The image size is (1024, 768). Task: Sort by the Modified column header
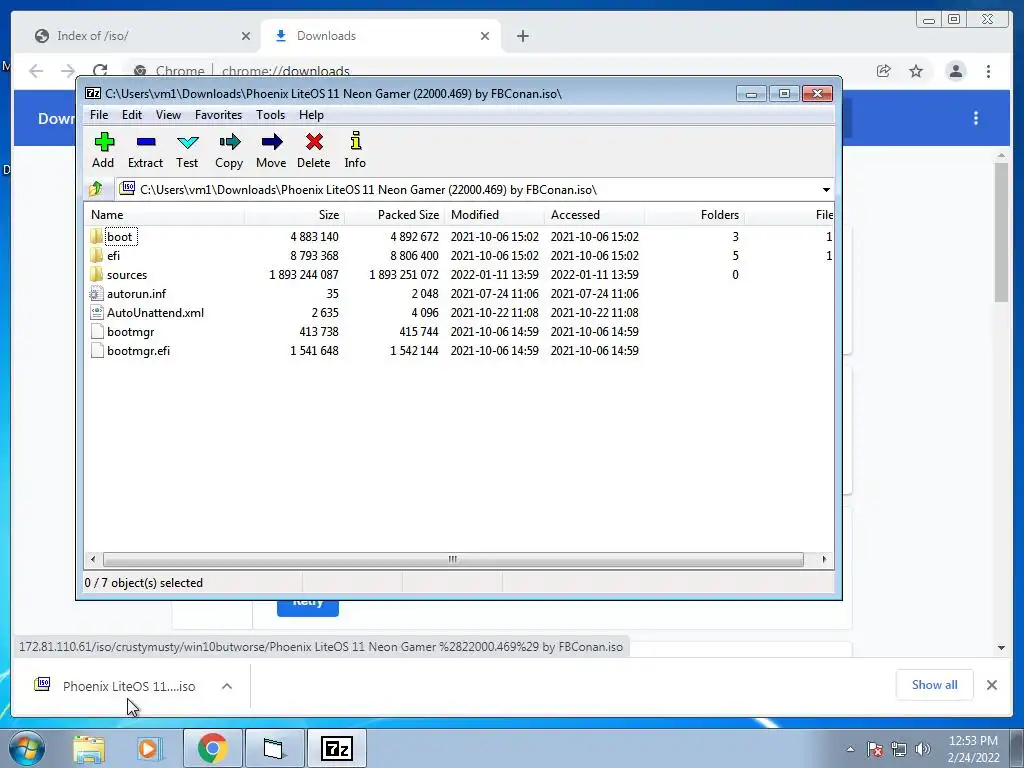(494, 215)
